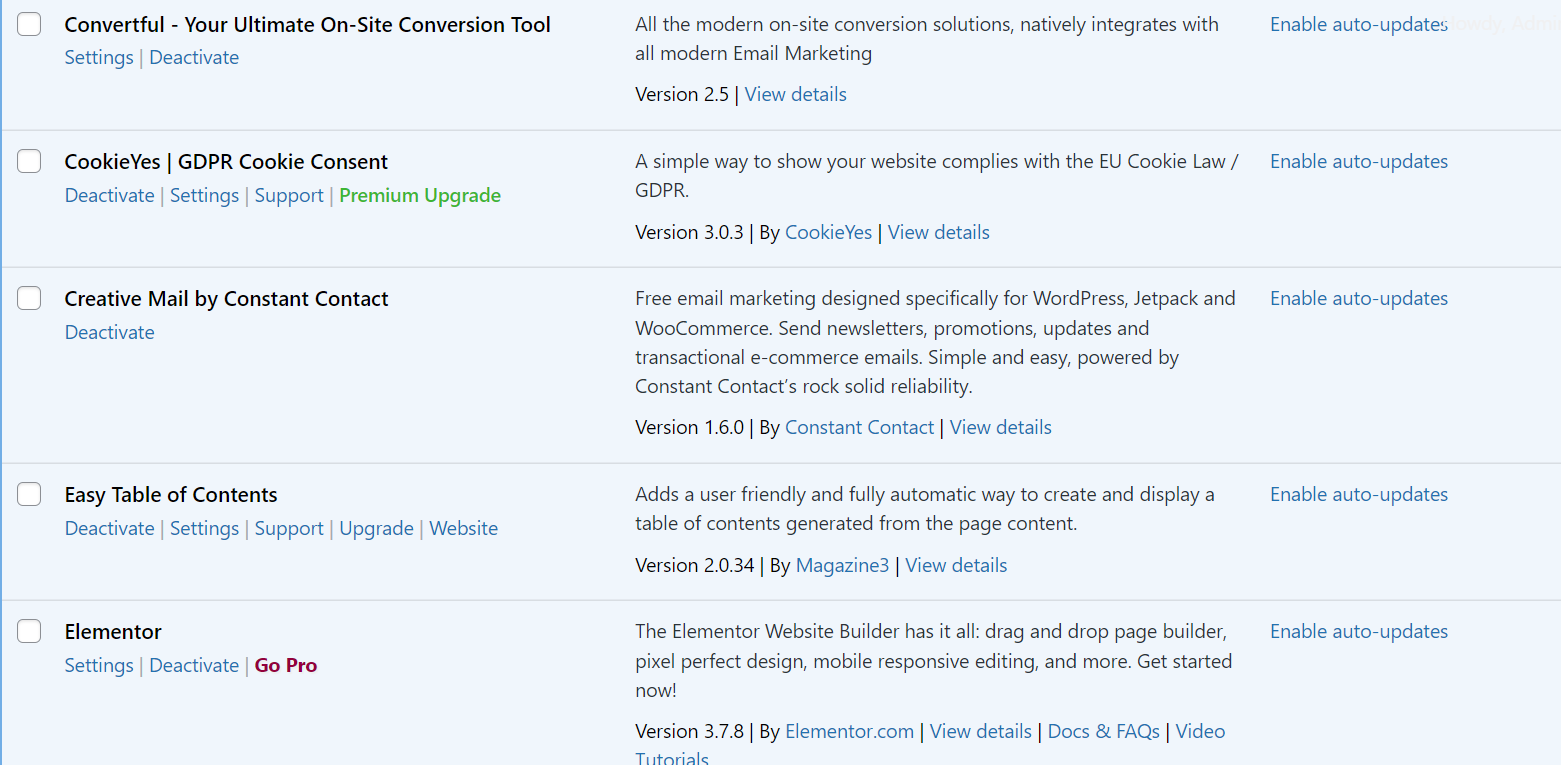
Task: Deactivate the Convertful plugin
Action: (194, 58)
